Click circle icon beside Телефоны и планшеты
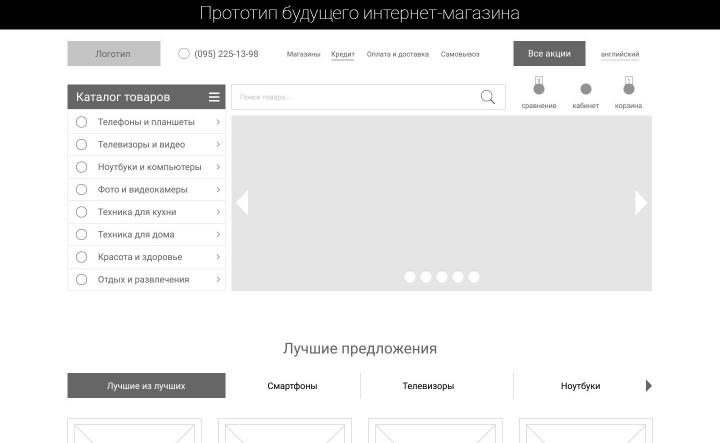The width and height of the screenshot is (720, 443). 81,122
